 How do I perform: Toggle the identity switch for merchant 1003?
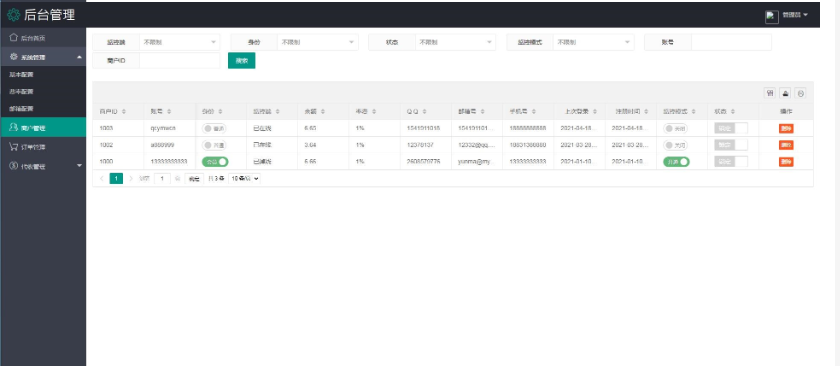(214, 129)
